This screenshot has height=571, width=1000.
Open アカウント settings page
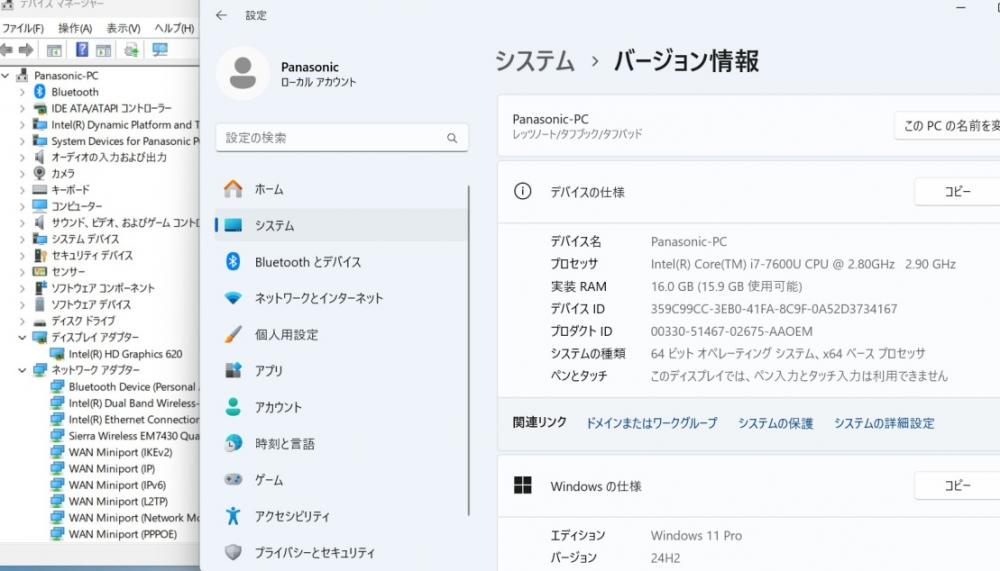(342, 407)
